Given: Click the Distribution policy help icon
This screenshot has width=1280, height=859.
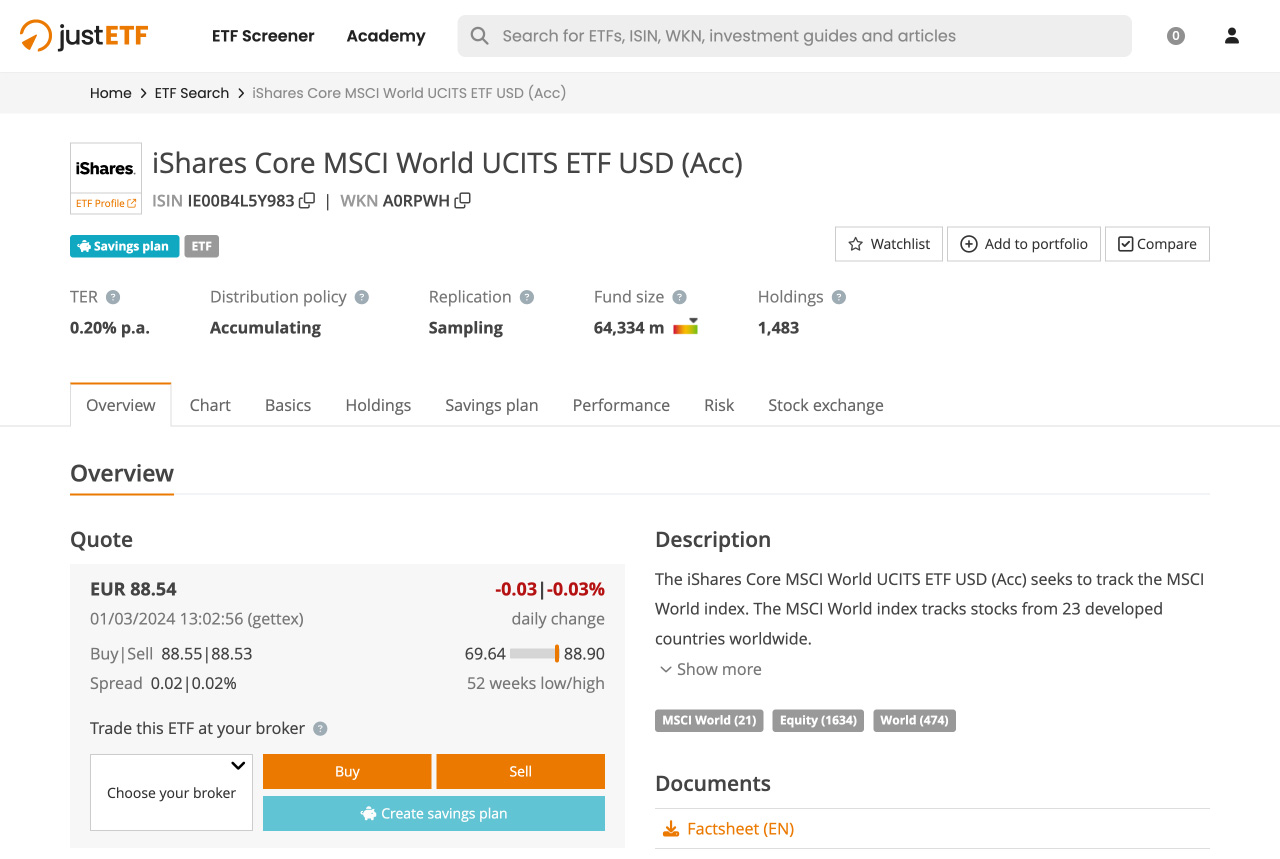Looking at the screenshot, I should coord(362,297).
